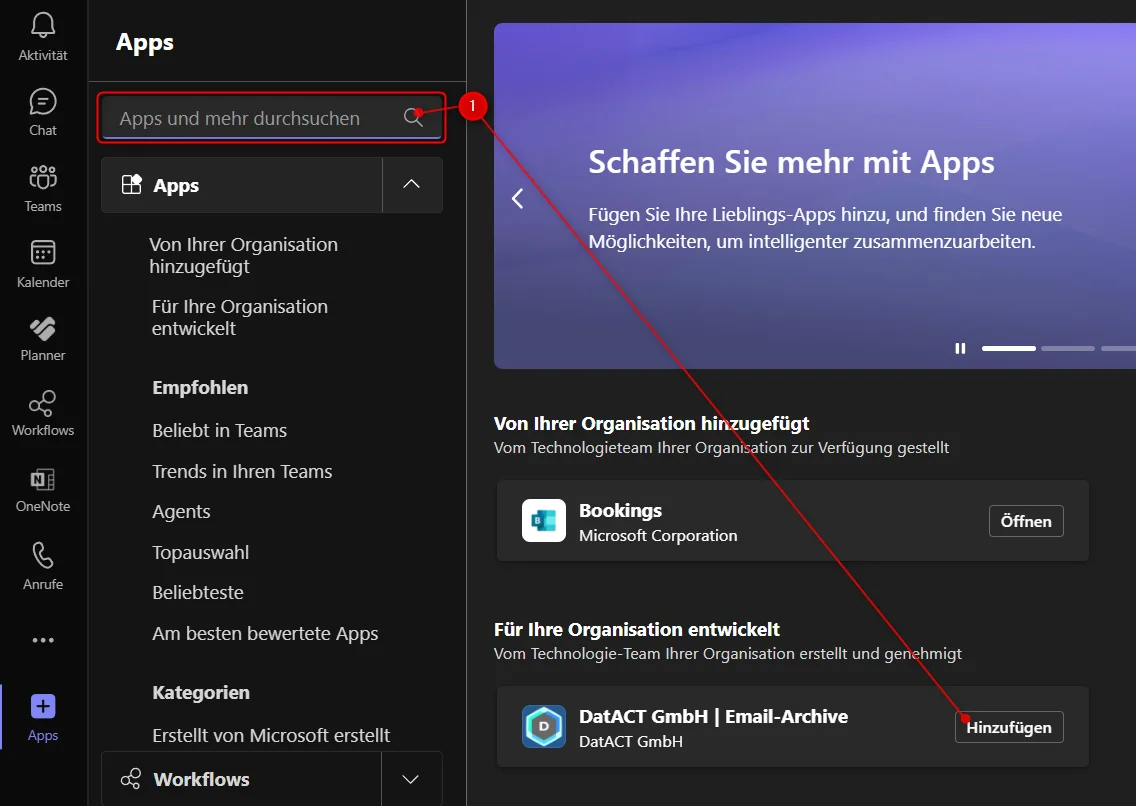Open 'Von Ihrer Organisation hinzugefügt' list item
The image size is (1136, 806).
pyautogui.click(x=243, y=256)
